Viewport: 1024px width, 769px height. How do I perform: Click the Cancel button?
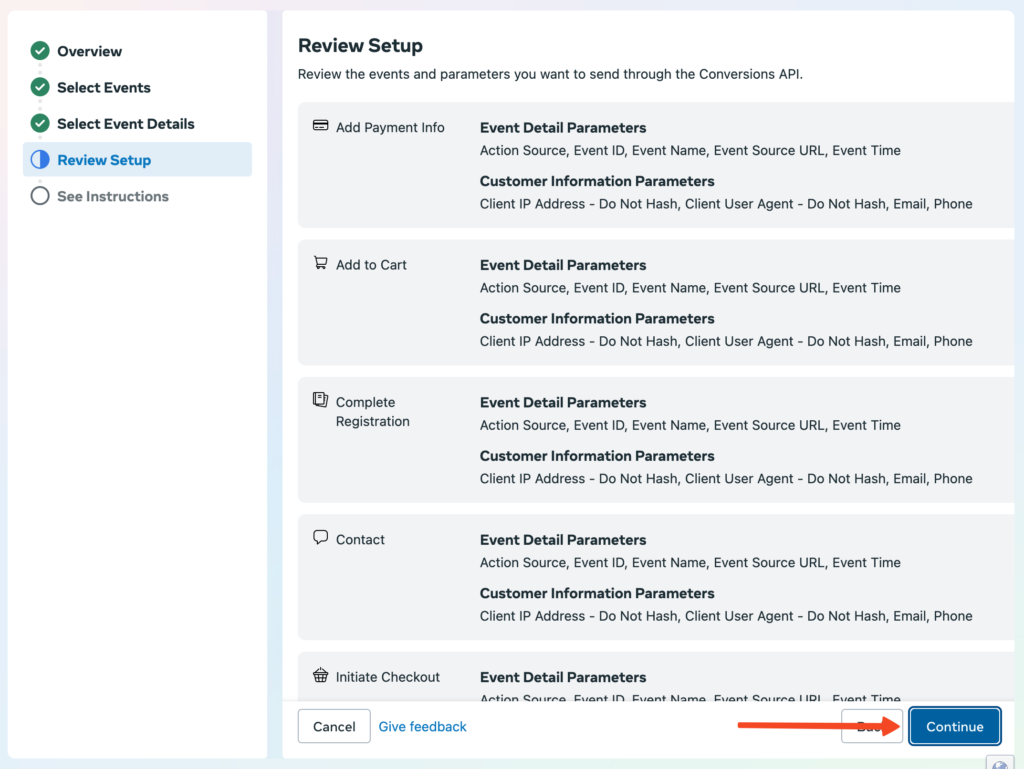click(334, 726)
